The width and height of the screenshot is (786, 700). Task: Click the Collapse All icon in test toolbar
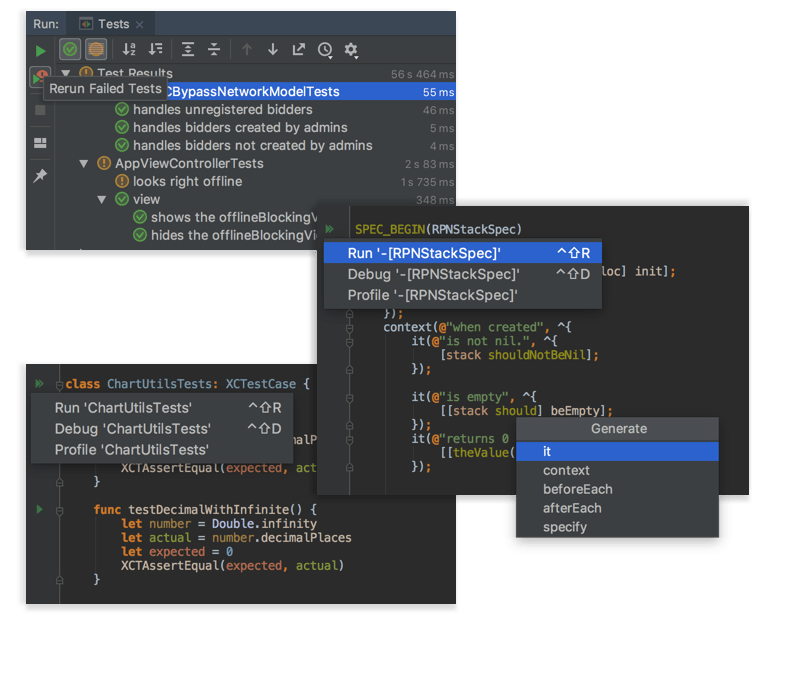(214, 50)
